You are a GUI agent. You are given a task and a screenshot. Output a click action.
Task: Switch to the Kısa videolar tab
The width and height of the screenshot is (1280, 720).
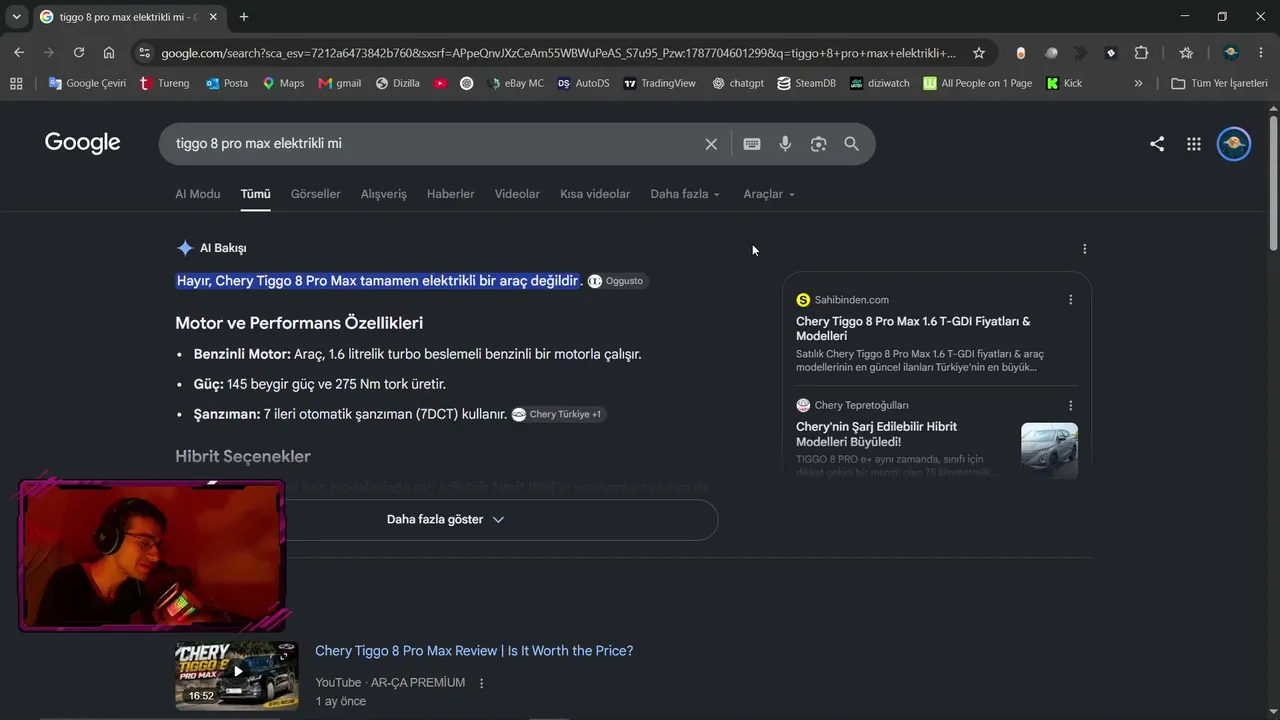(595, 194)
